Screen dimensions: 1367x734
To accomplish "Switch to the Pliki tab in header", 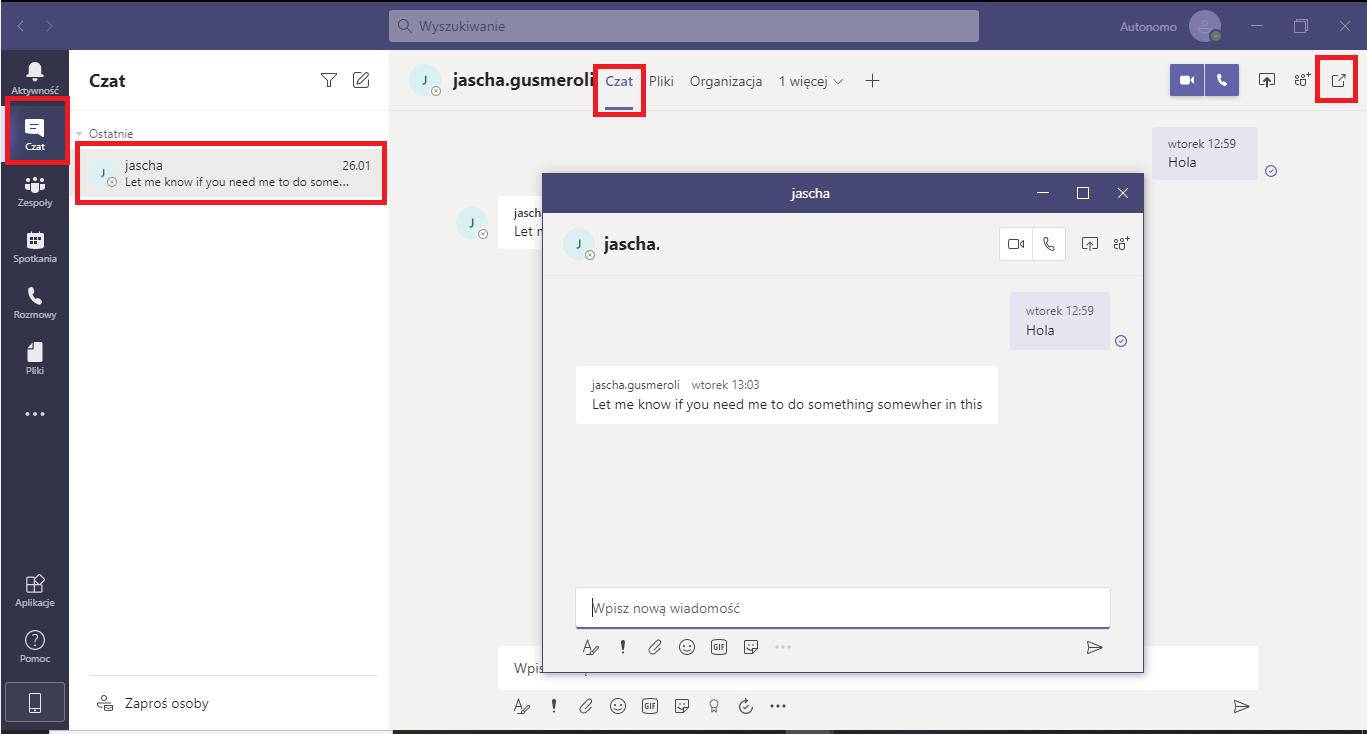I will pos(661,81).
